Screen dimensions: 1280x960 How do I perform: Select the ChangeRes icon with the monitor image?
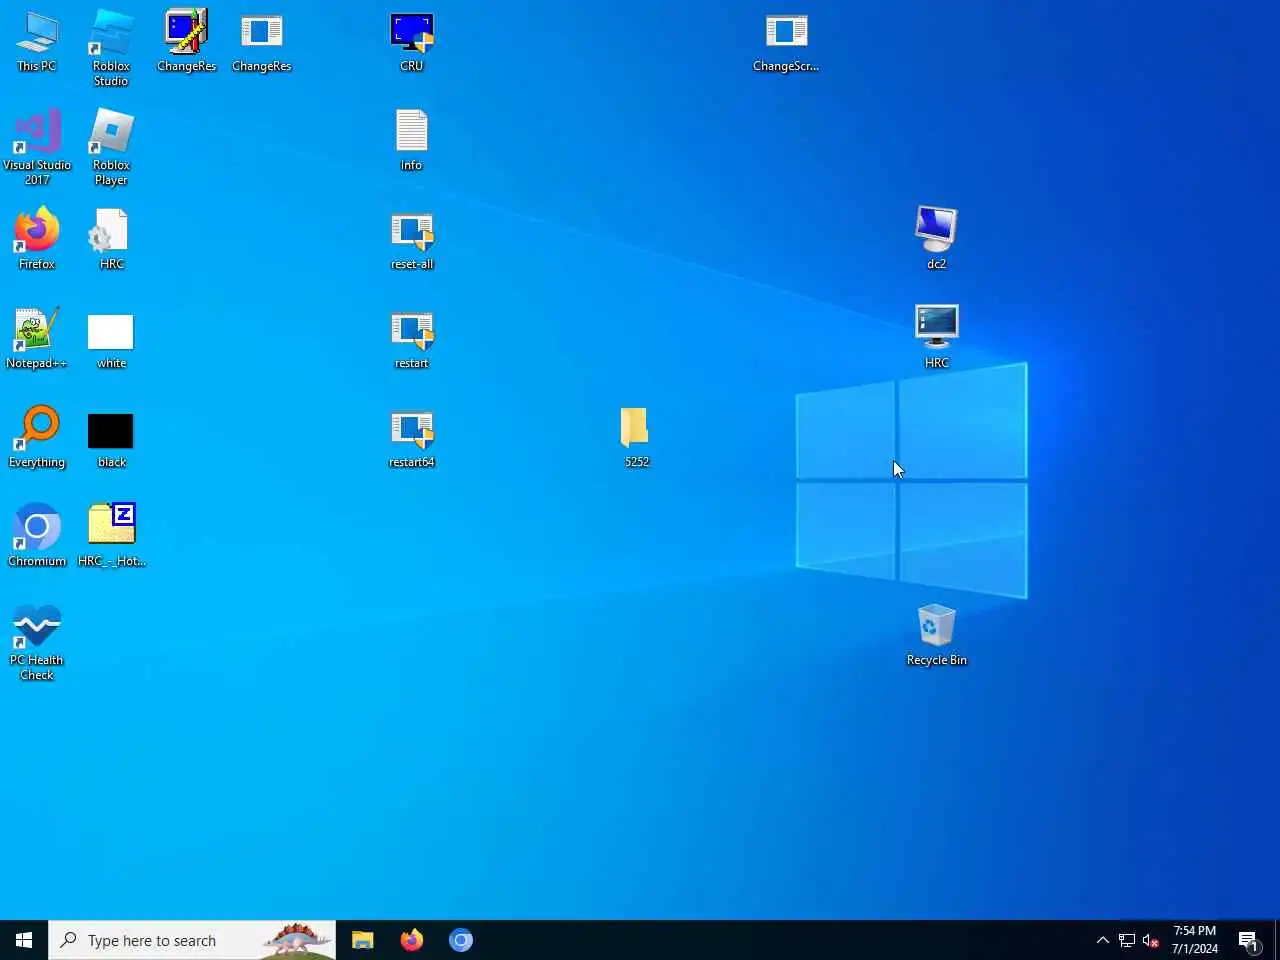pyautogui.click(x=187, y=42)
